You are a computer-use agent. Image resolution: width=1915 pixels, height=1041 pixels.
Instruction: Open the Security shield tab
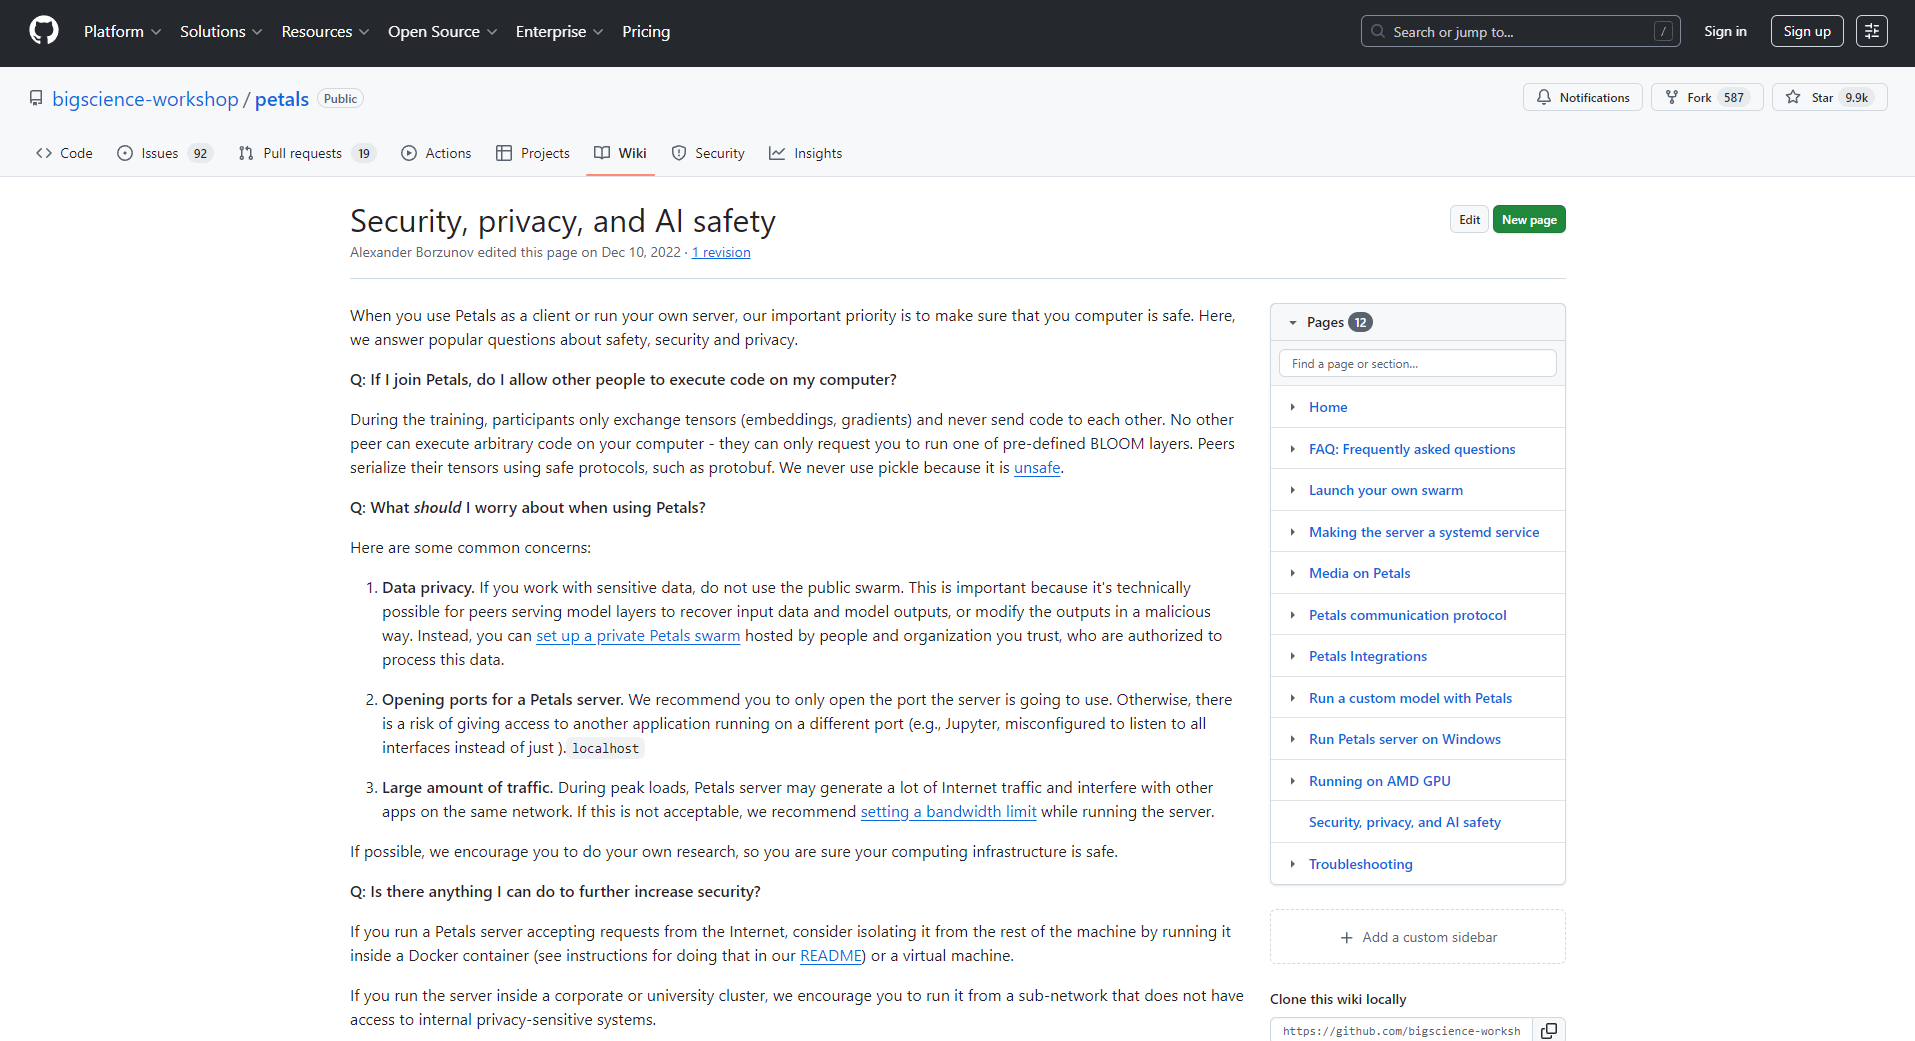point(708,153)
